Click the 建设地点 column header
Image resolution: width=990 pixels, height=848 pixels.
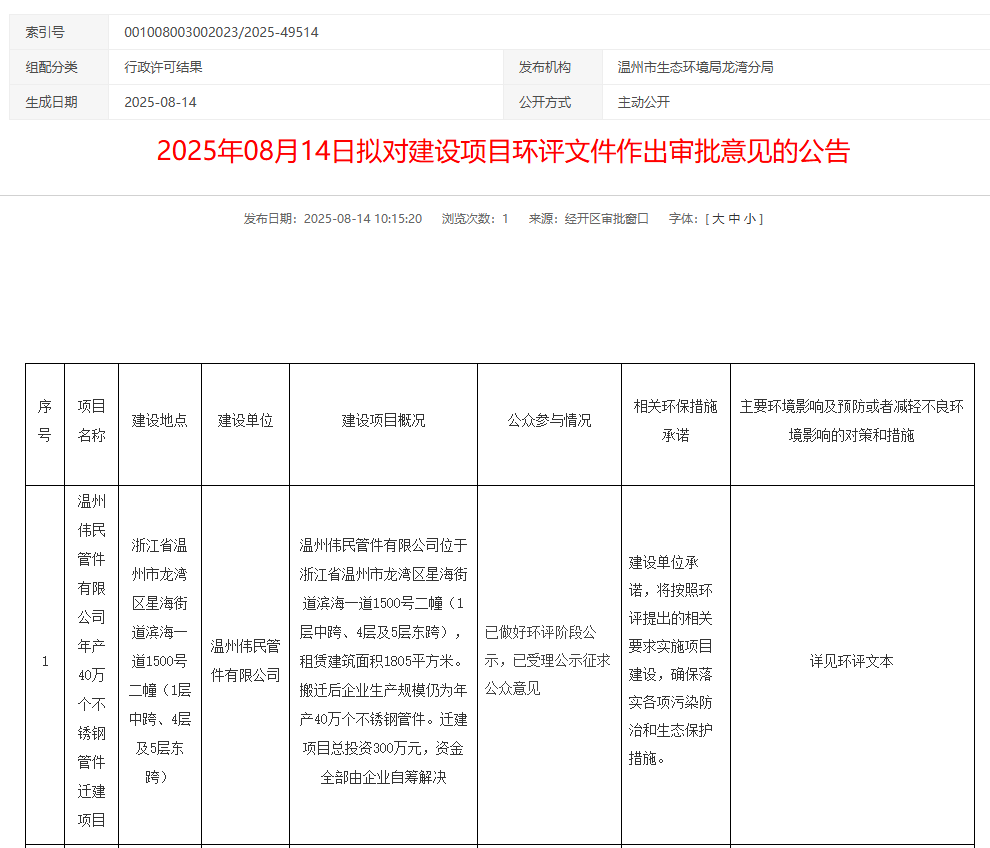(160, 421)
